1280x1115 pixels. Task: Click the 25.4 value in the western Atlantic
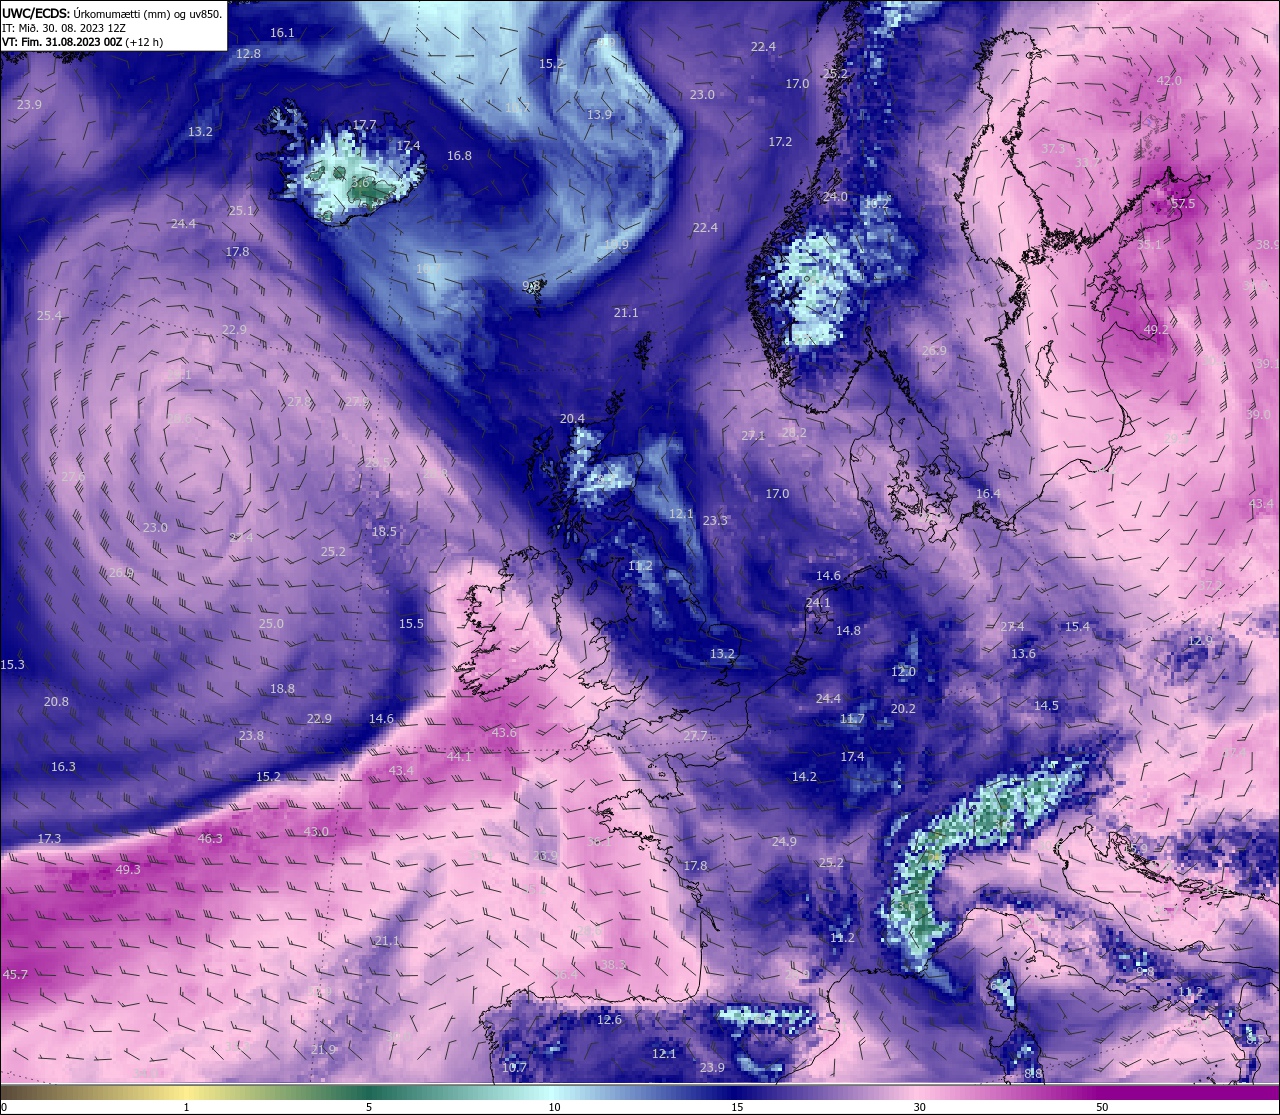[49, 316]
